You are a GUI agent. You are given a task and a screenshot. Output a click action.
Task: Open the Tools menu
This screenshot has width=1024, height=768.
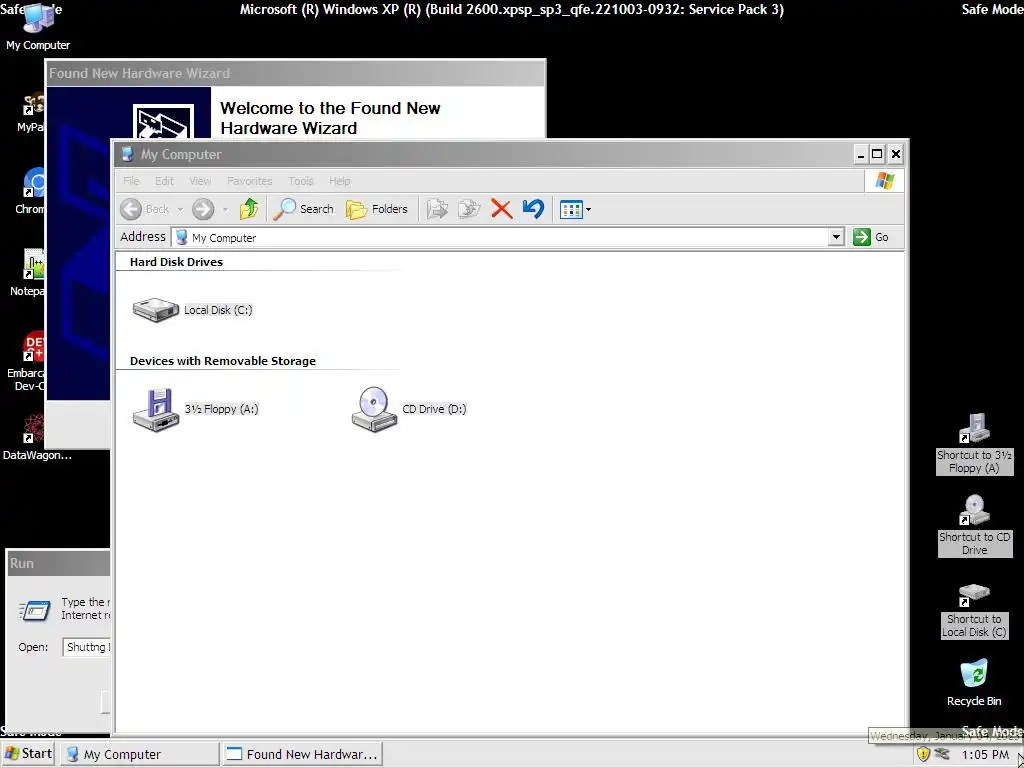tap(300, 181)
